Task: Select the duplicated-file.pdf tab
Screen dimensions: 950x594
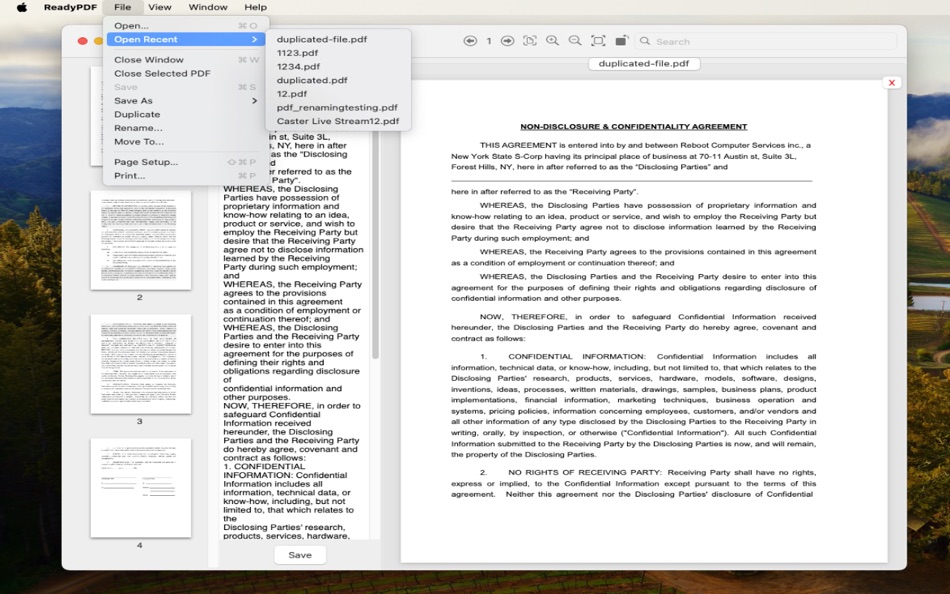Action: click(643, 64)
